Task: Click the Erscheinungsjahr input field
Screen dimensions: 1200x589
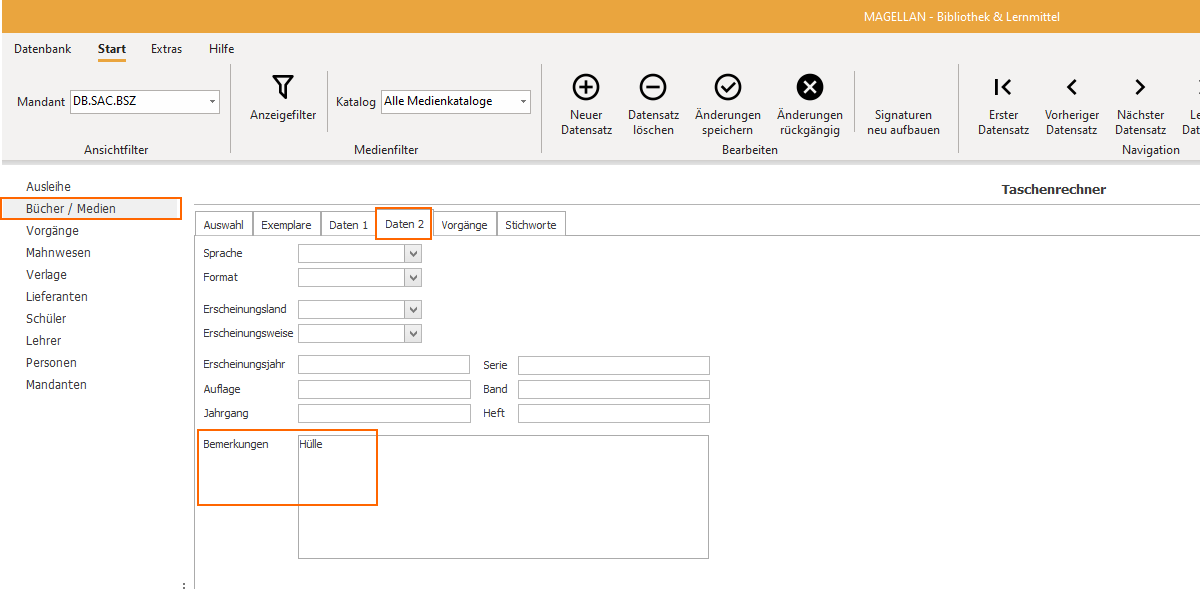Action: (x=384, y=365)
